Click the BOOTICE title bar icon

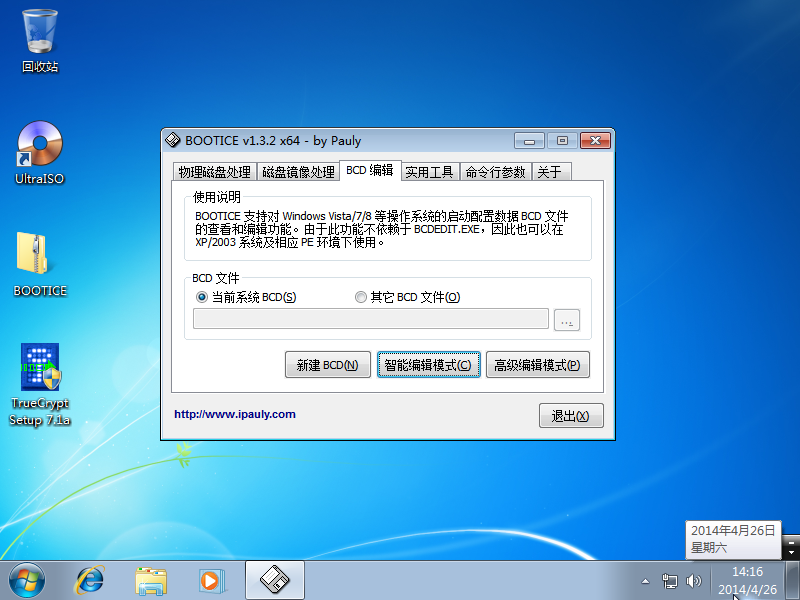(173, 140)
